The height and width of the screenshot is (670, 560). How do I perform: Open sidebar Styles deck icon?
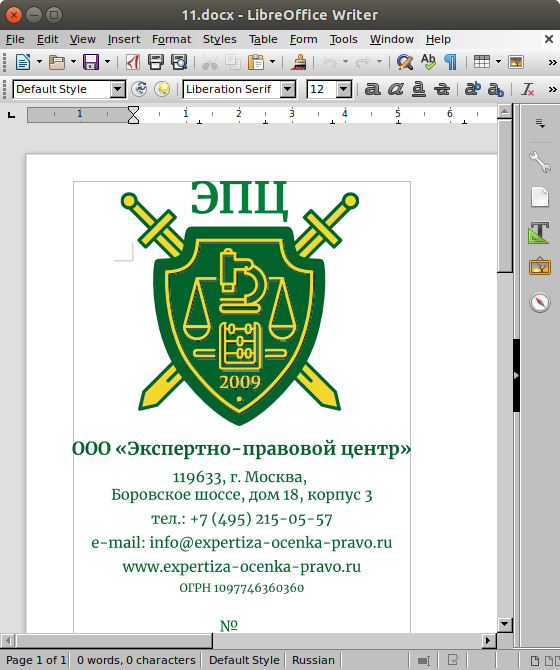(539, 232)
